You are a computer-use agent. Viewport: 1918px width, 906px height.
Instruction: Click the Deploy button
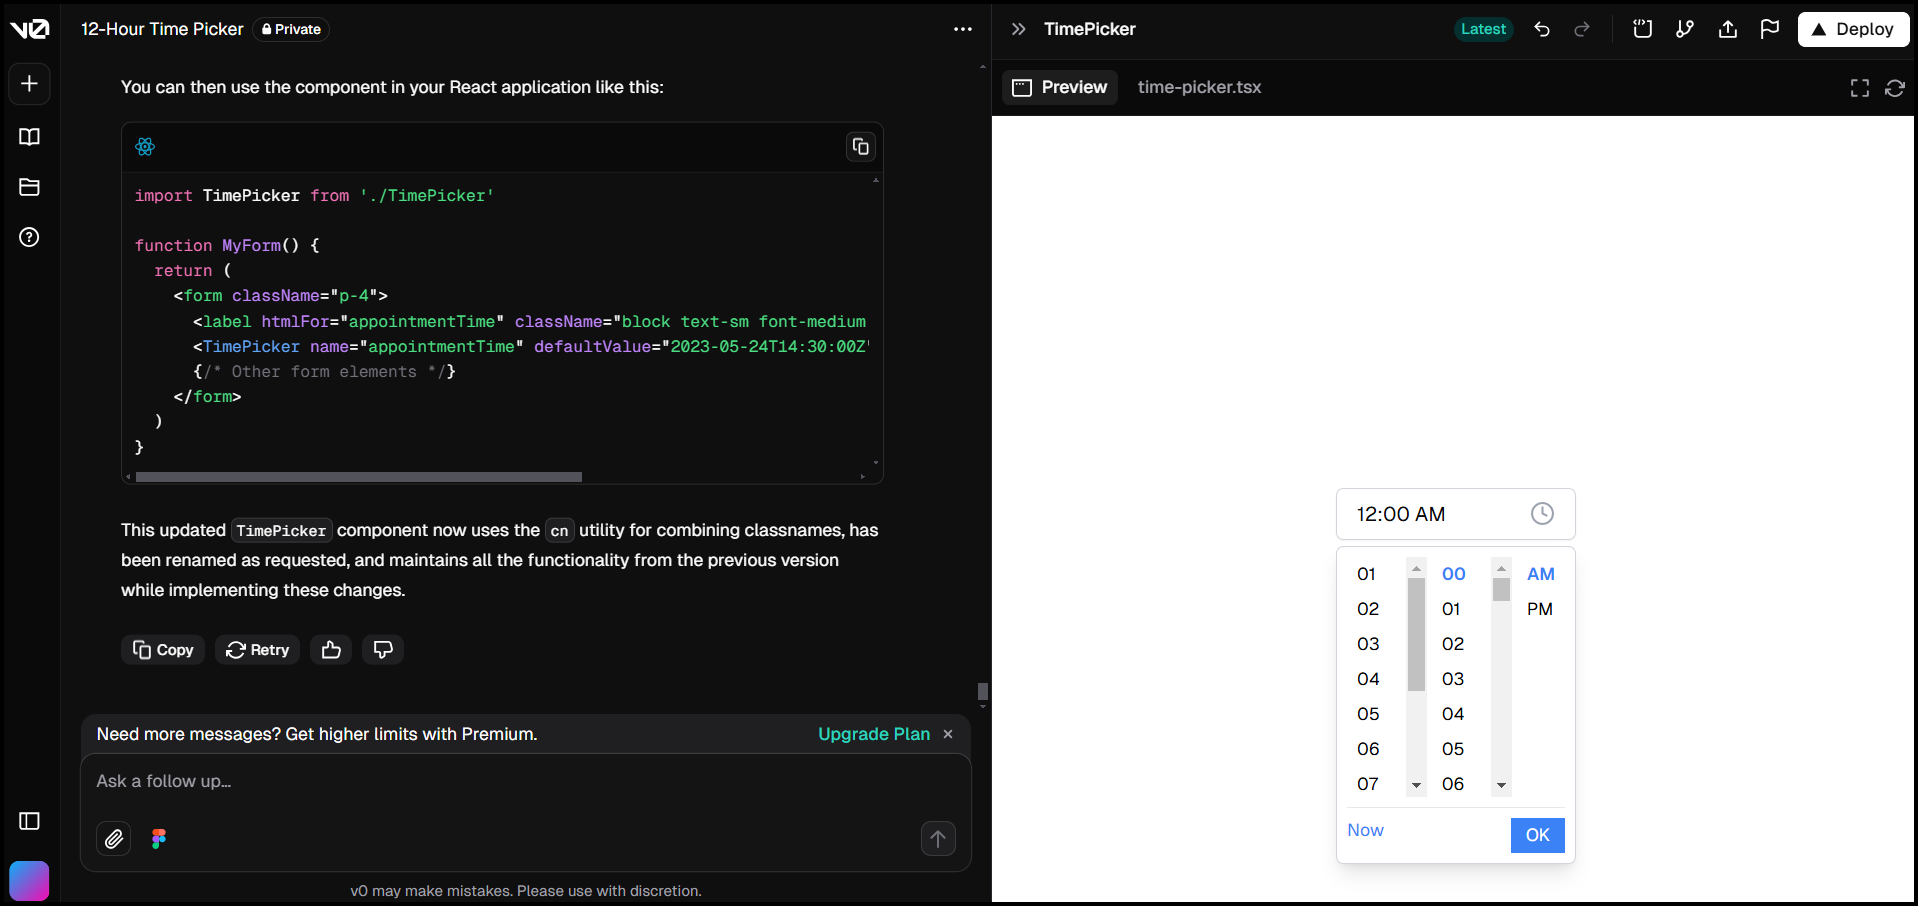point(1852,29)
